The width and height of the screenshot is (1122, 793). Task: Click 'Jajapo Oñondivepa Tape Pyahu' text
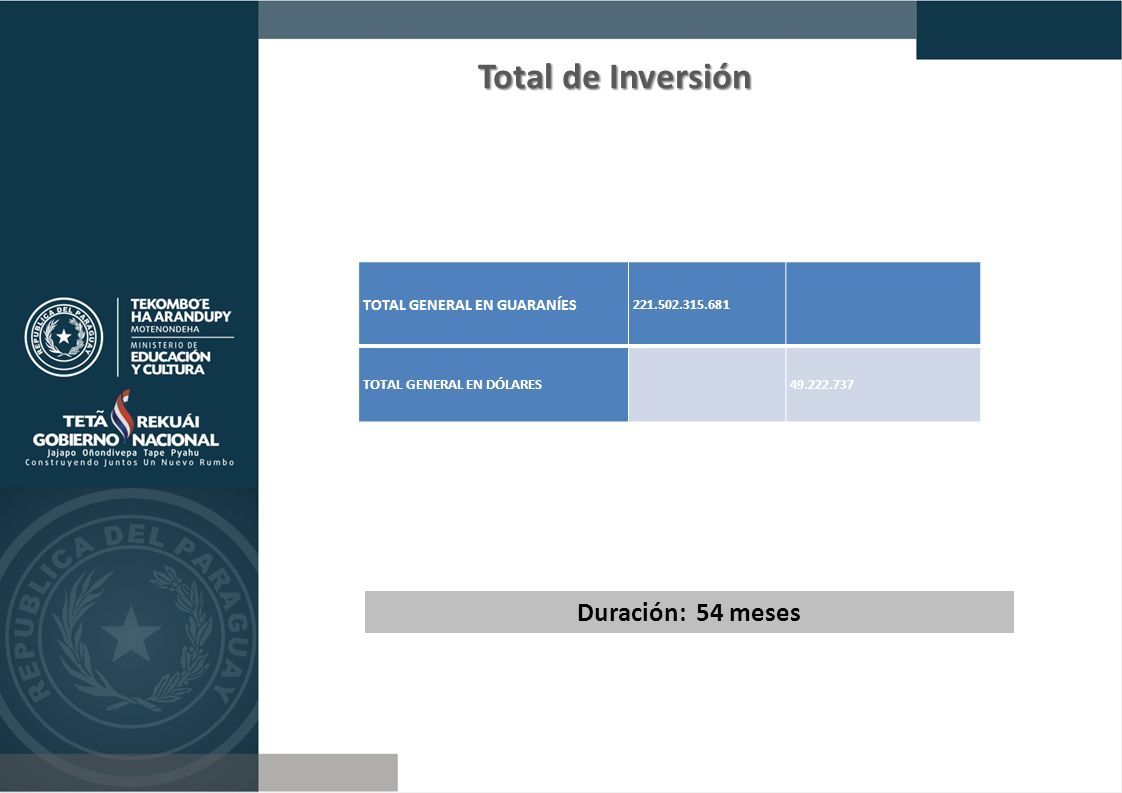123,452
